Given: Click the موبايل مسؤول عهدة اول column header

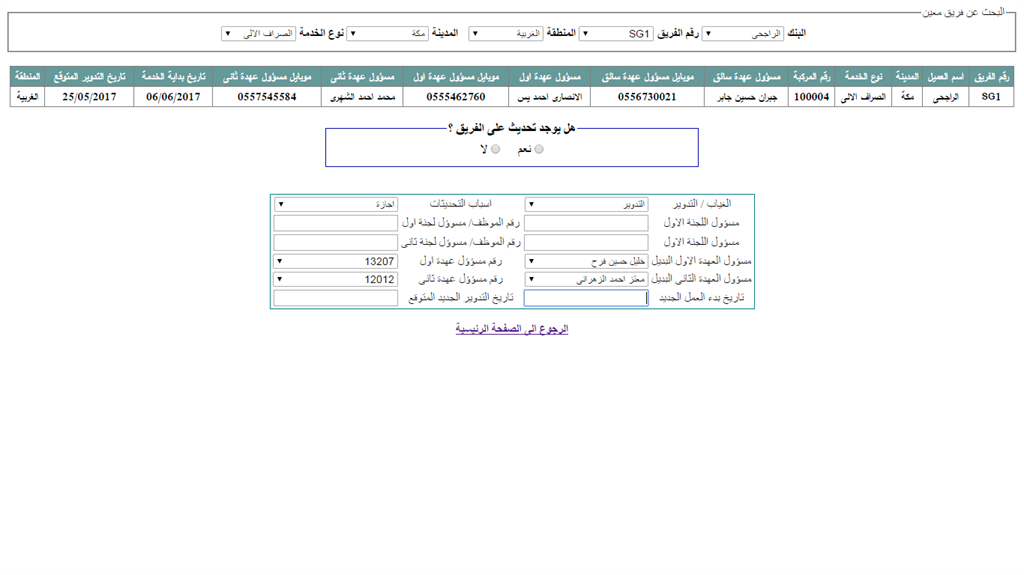Looking at the screenshot, I should click(456, 77).
